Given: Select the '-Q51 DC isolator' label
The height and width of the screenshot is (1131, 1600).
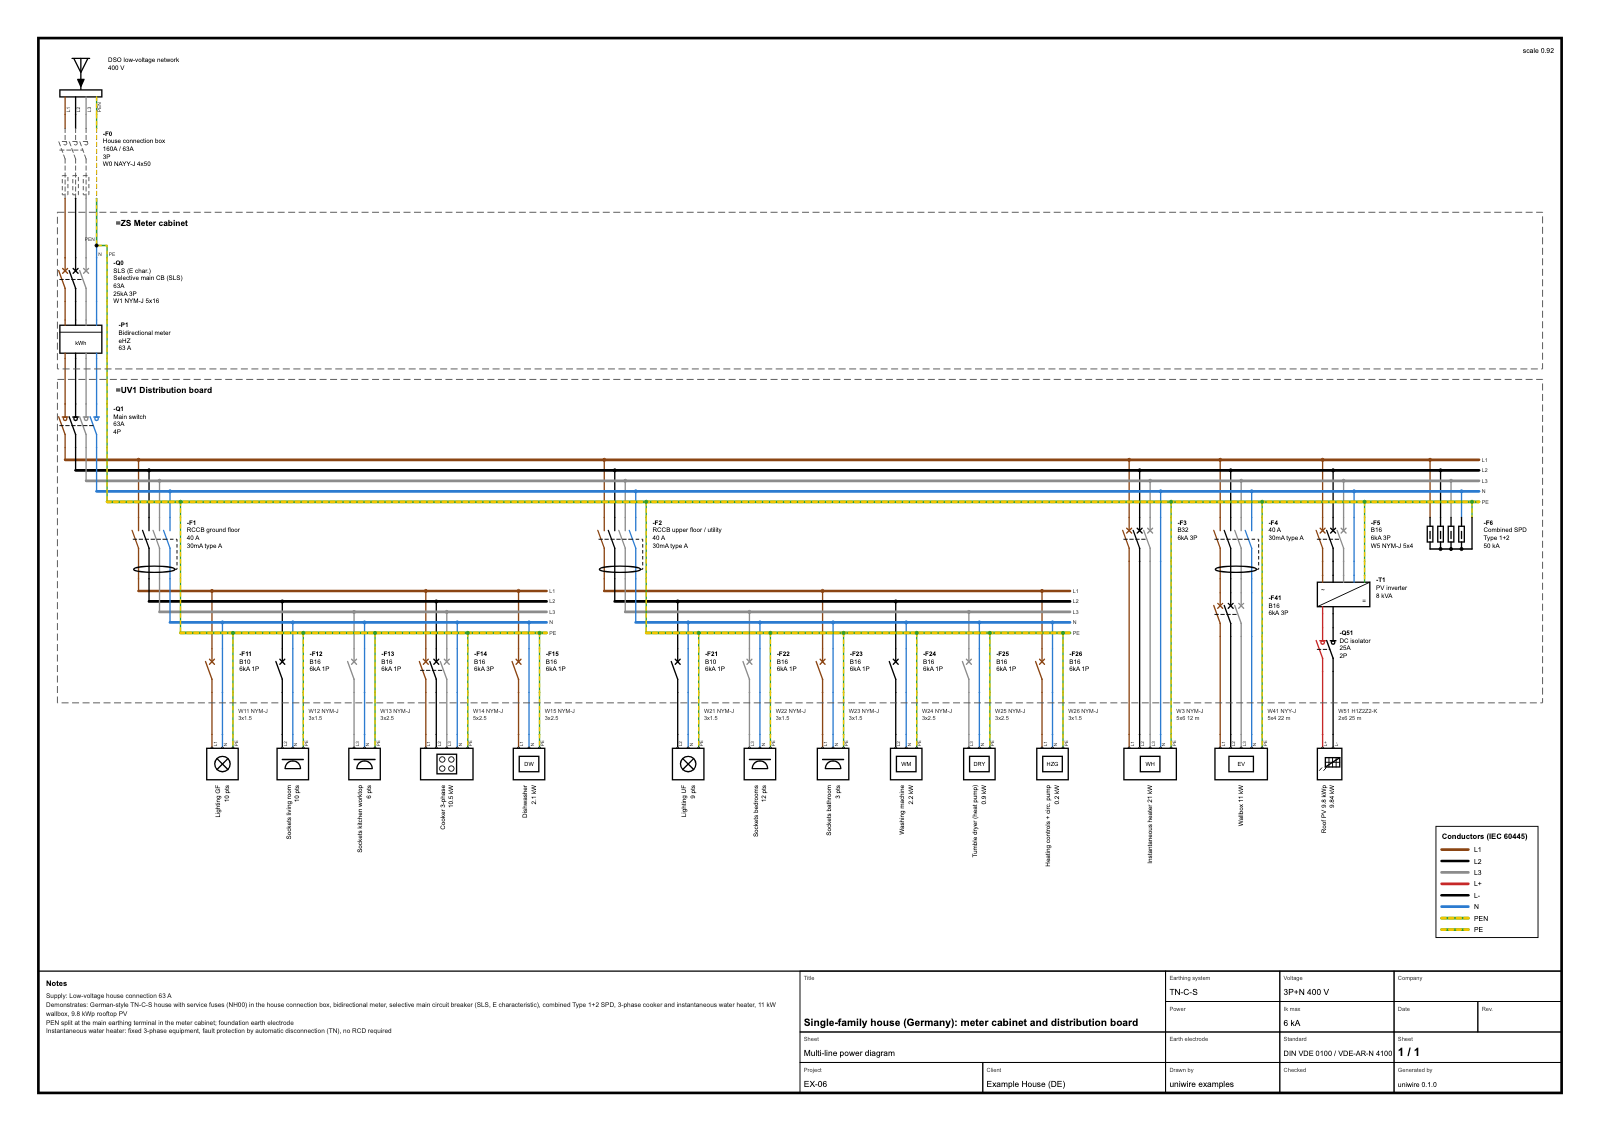Looking at the screenshot, I should (x=1355, y=637).
